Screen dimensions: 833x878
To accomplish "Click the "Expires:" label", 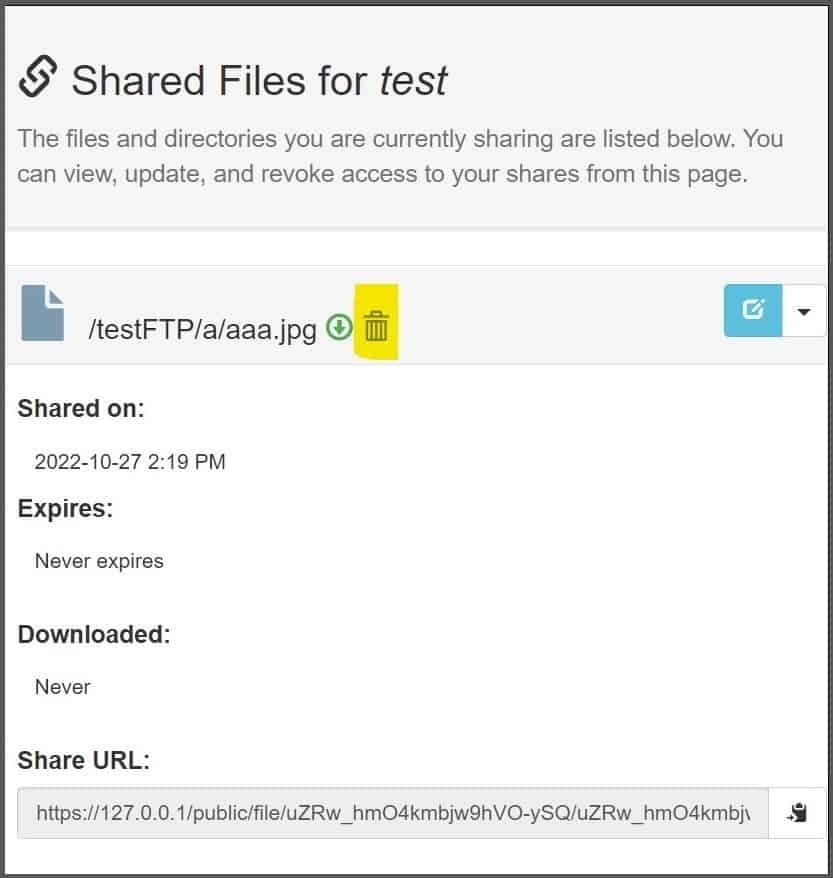I will pyautogui.click(x=65, y=508).
